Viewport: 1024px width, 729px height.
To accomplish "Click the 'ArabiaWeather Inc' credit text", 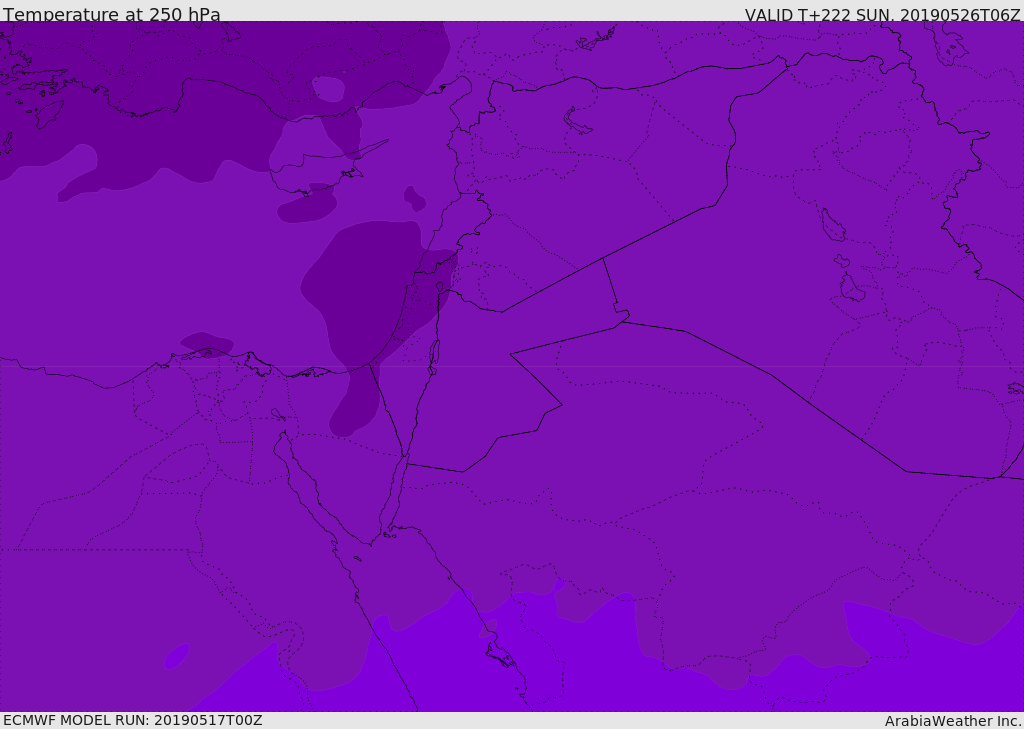I will pos(952,721).
